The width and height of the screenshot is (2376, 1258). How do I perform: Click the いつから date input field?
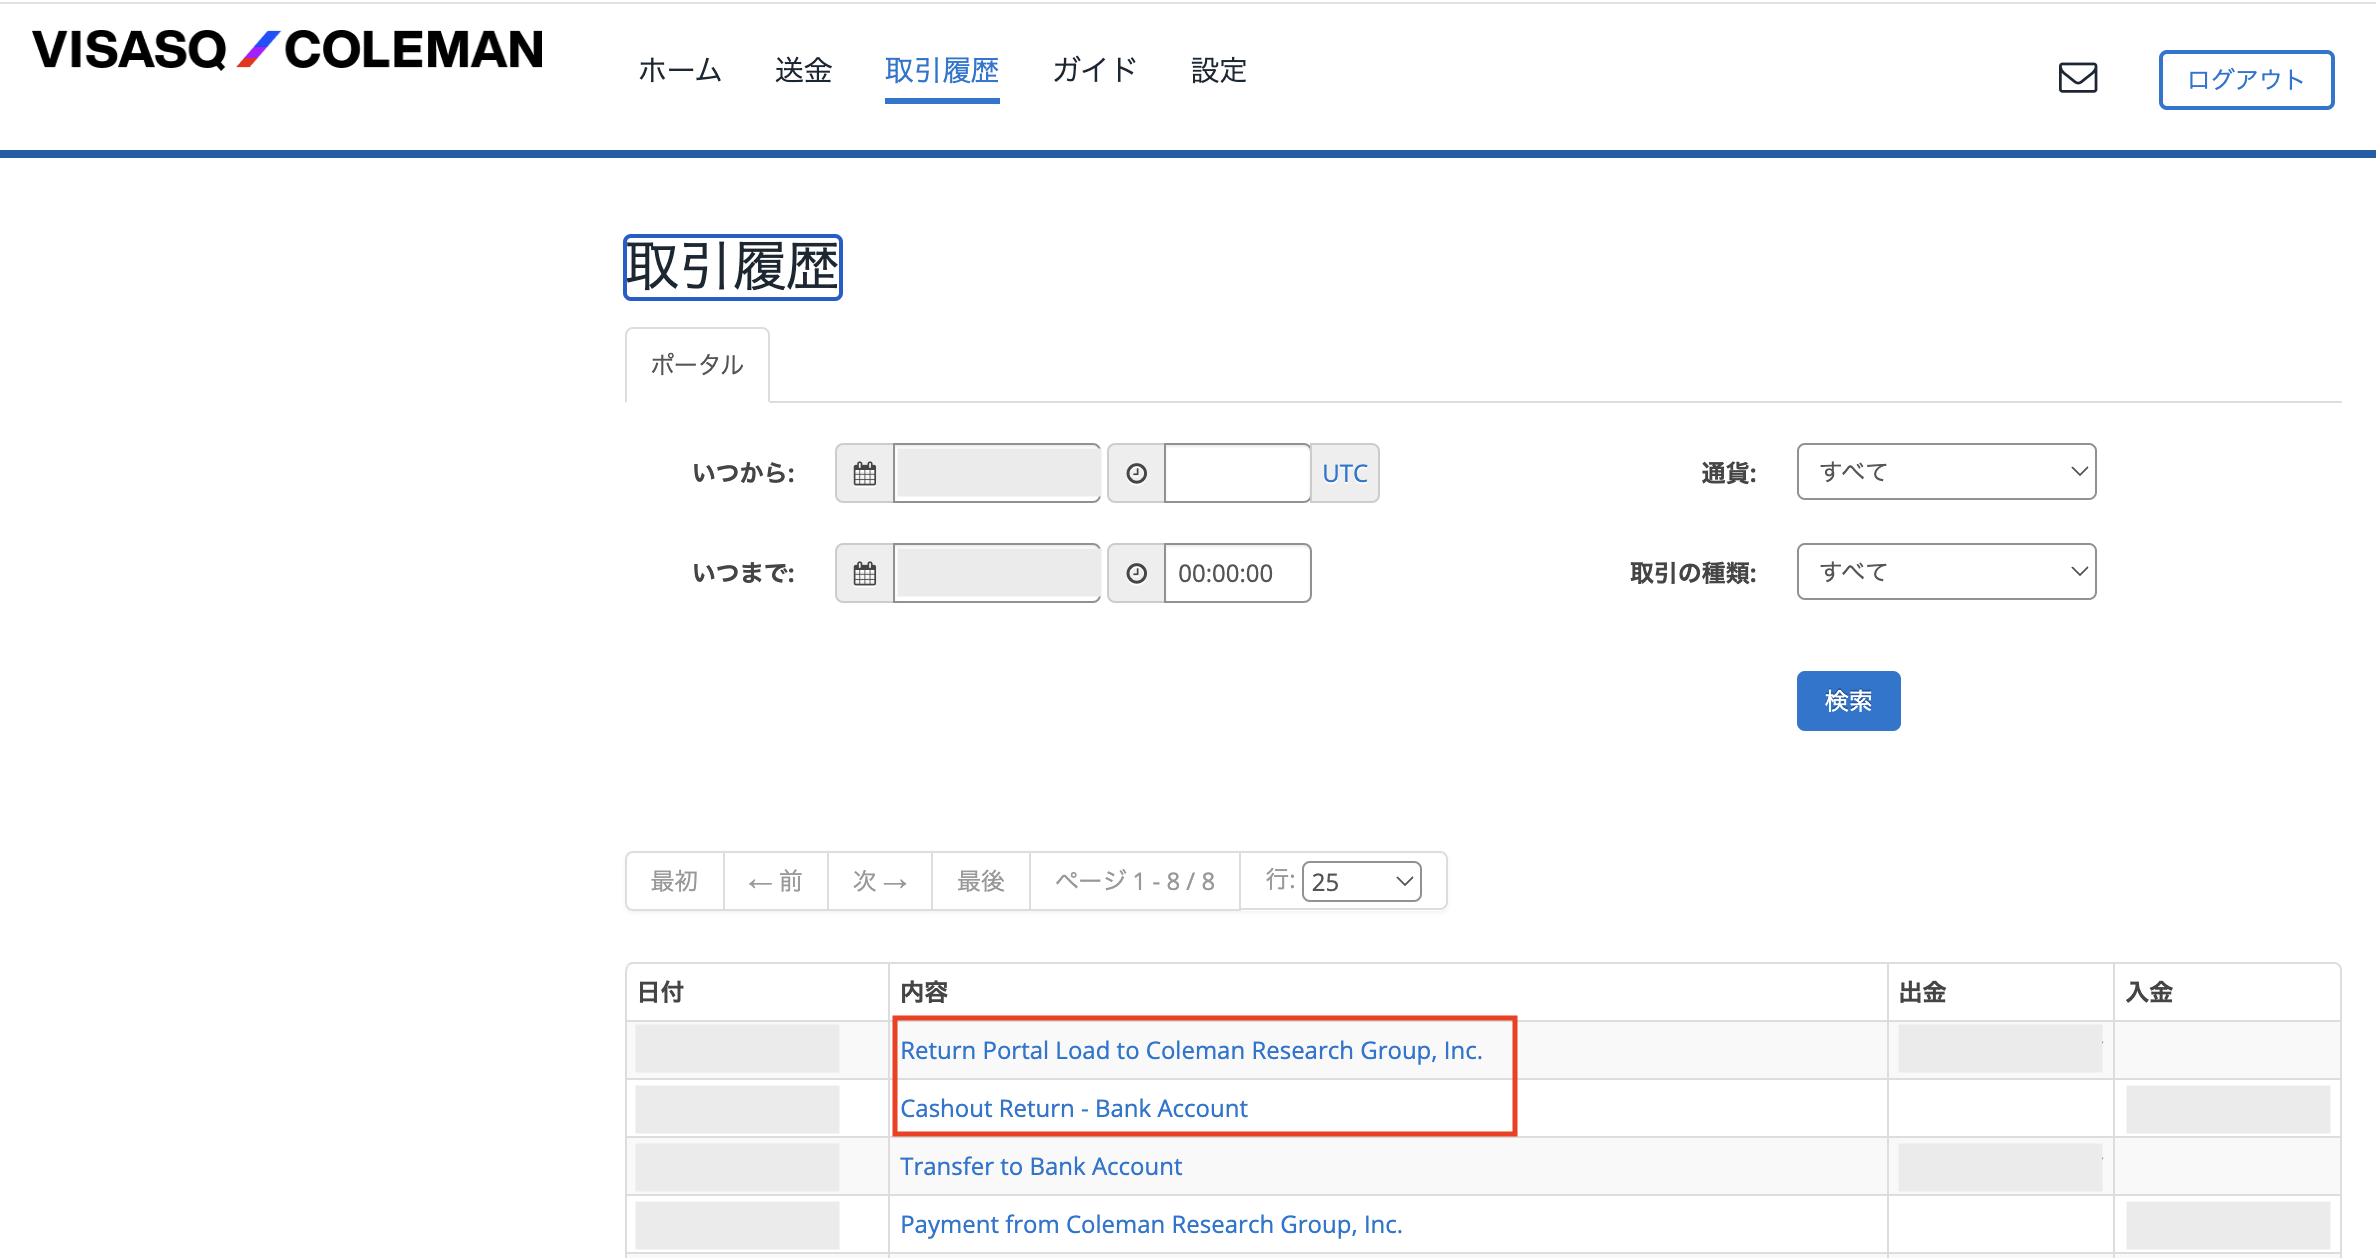tap(997, 473)
